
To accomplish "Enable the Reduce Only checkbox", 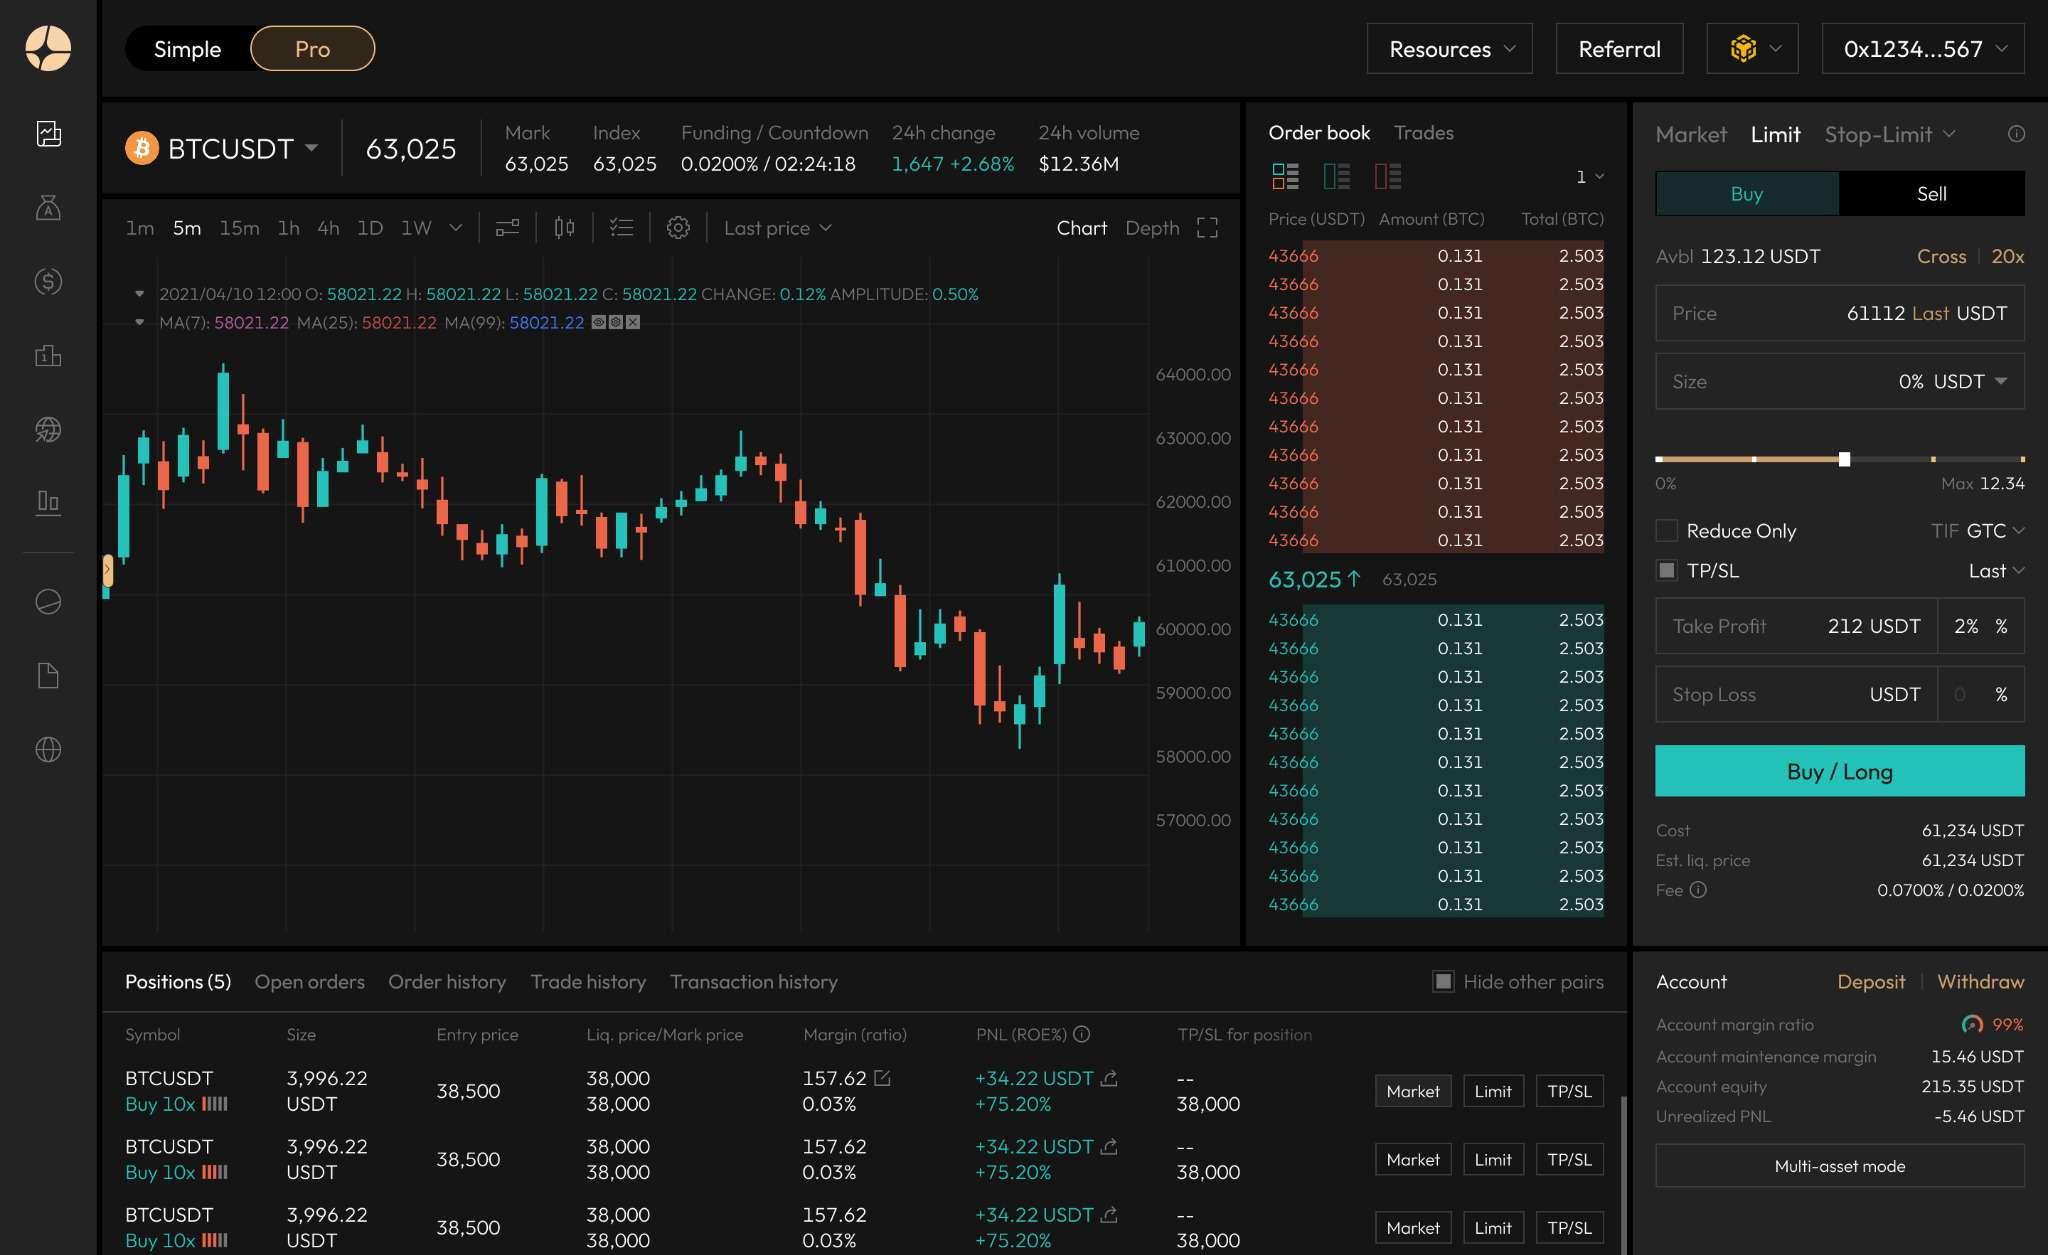I will click(1666, 530).
